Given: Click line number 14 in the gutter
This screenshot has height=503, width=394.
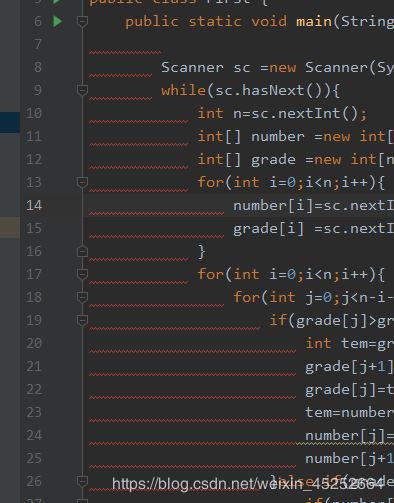Looking at the screenshot, I should pos(34,205).
